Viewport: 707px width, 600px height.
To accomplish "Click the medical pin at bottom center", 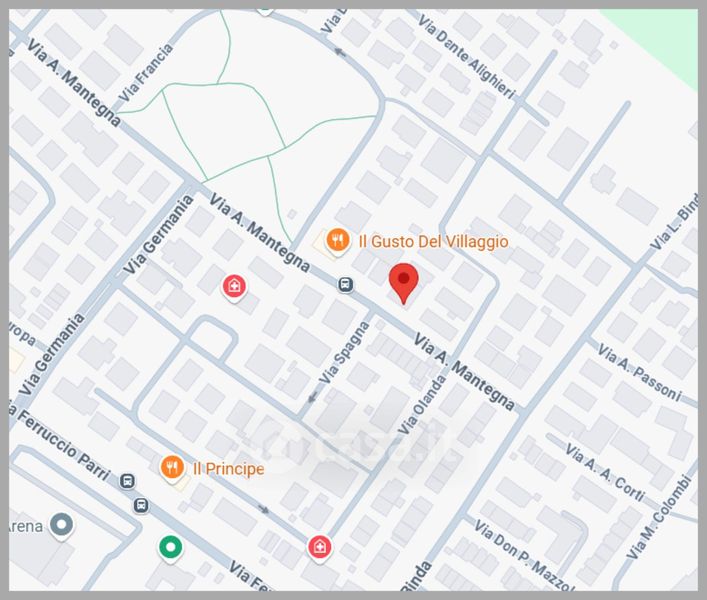I will tap(319, 548).
